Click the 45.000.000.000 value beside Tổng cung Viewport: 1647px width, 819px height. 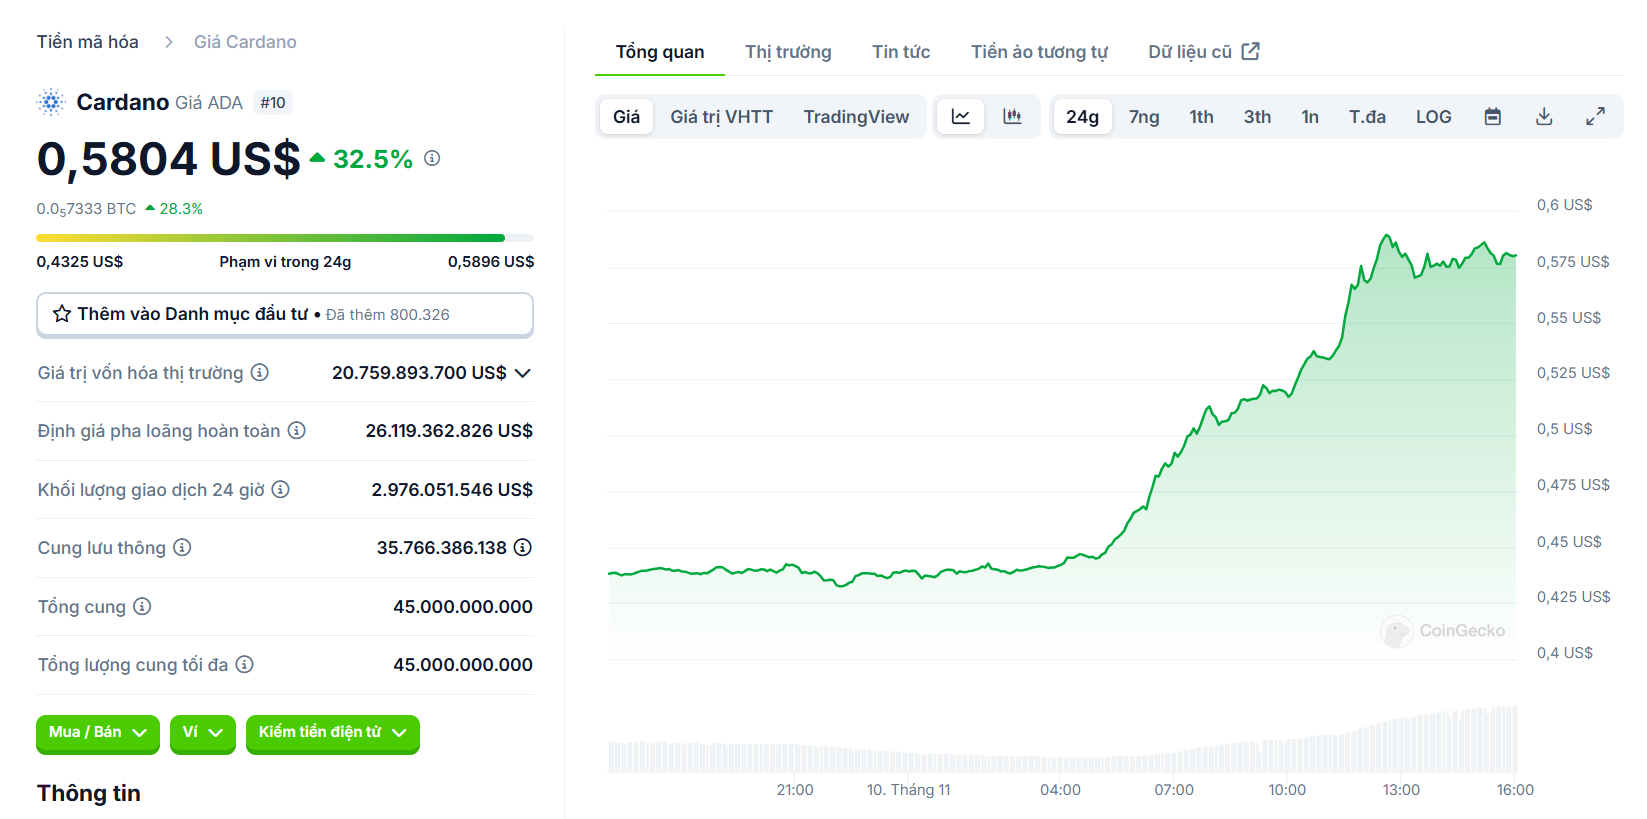(x=463, y=607)
